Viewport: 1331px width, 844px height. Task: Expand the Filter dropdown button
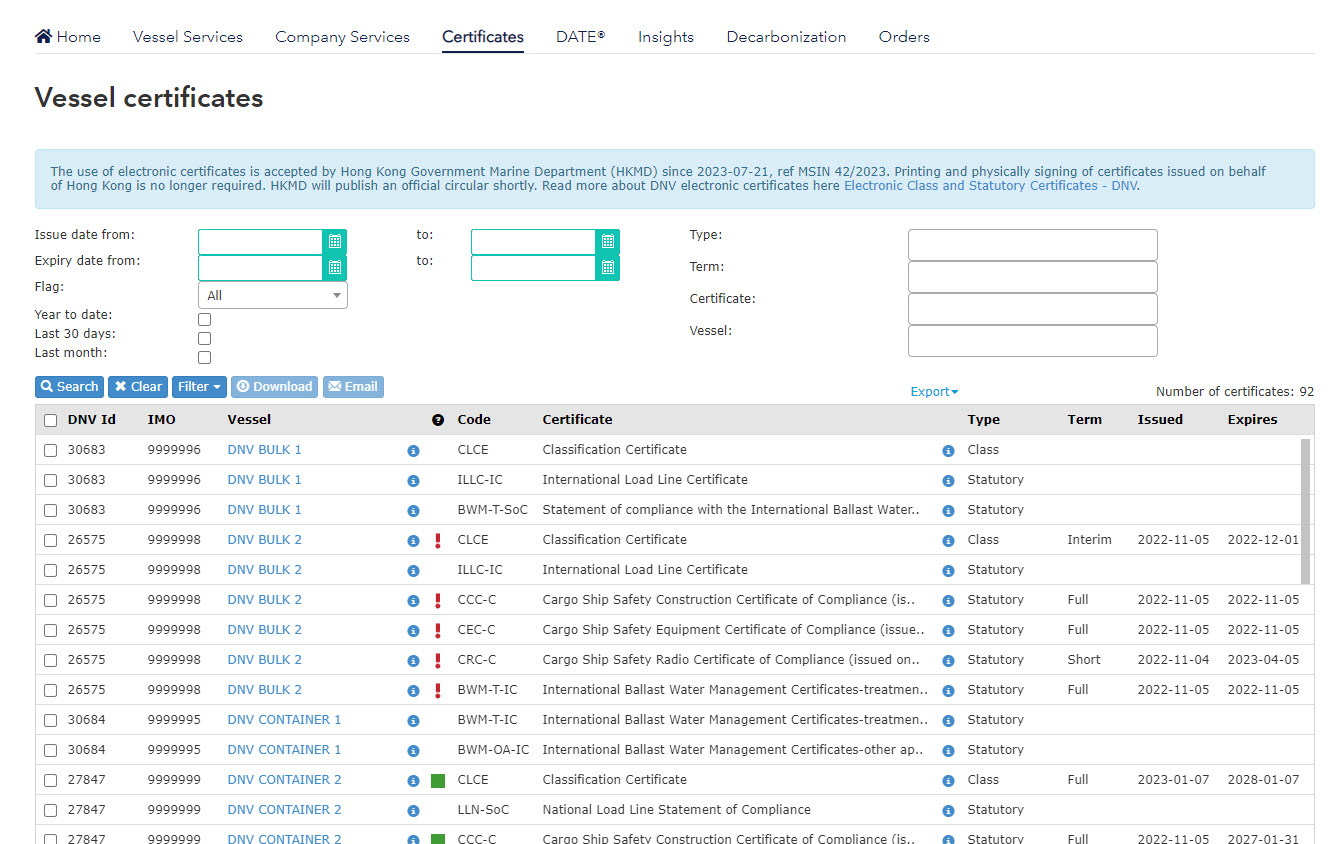click(199, 387)
